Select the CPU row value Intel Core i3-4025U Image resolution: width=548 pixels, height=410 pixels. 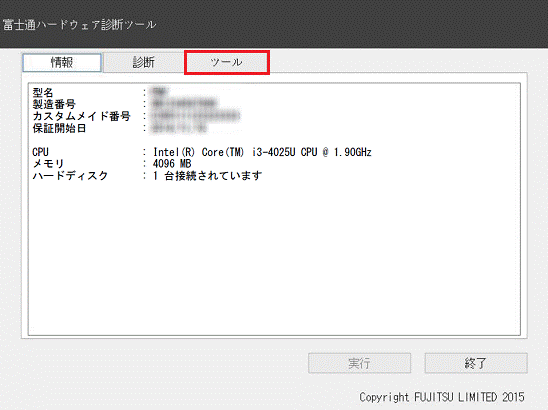(262, 152)
